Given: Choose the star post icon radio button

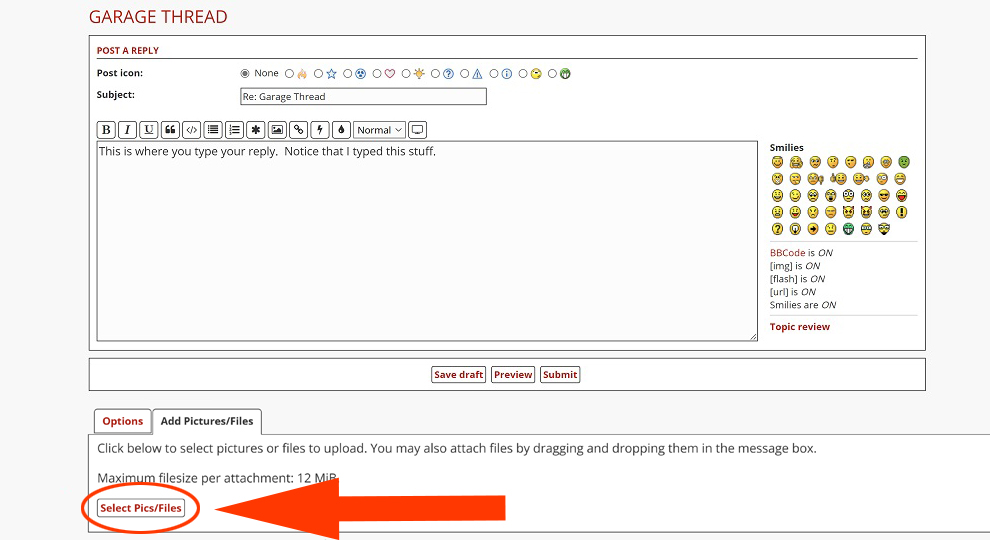Looking at the screenshot, I should 319,73.
